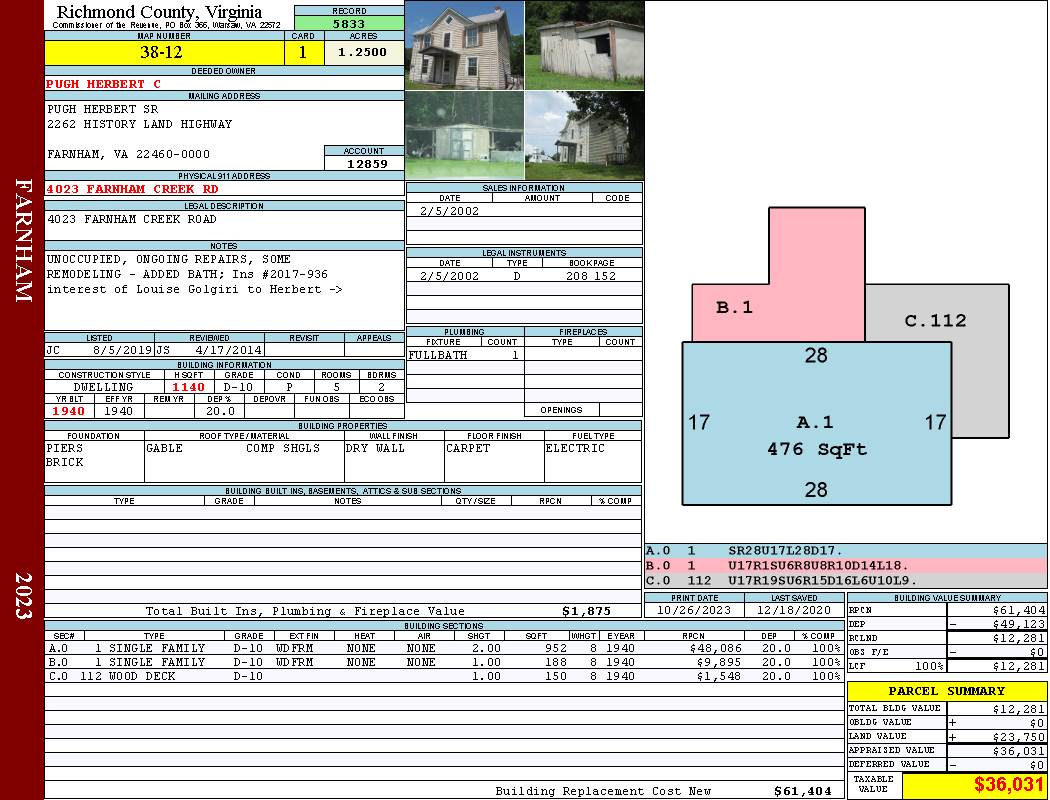Select the card number 1 field
Screen dimensions: 1050x800
303,52
